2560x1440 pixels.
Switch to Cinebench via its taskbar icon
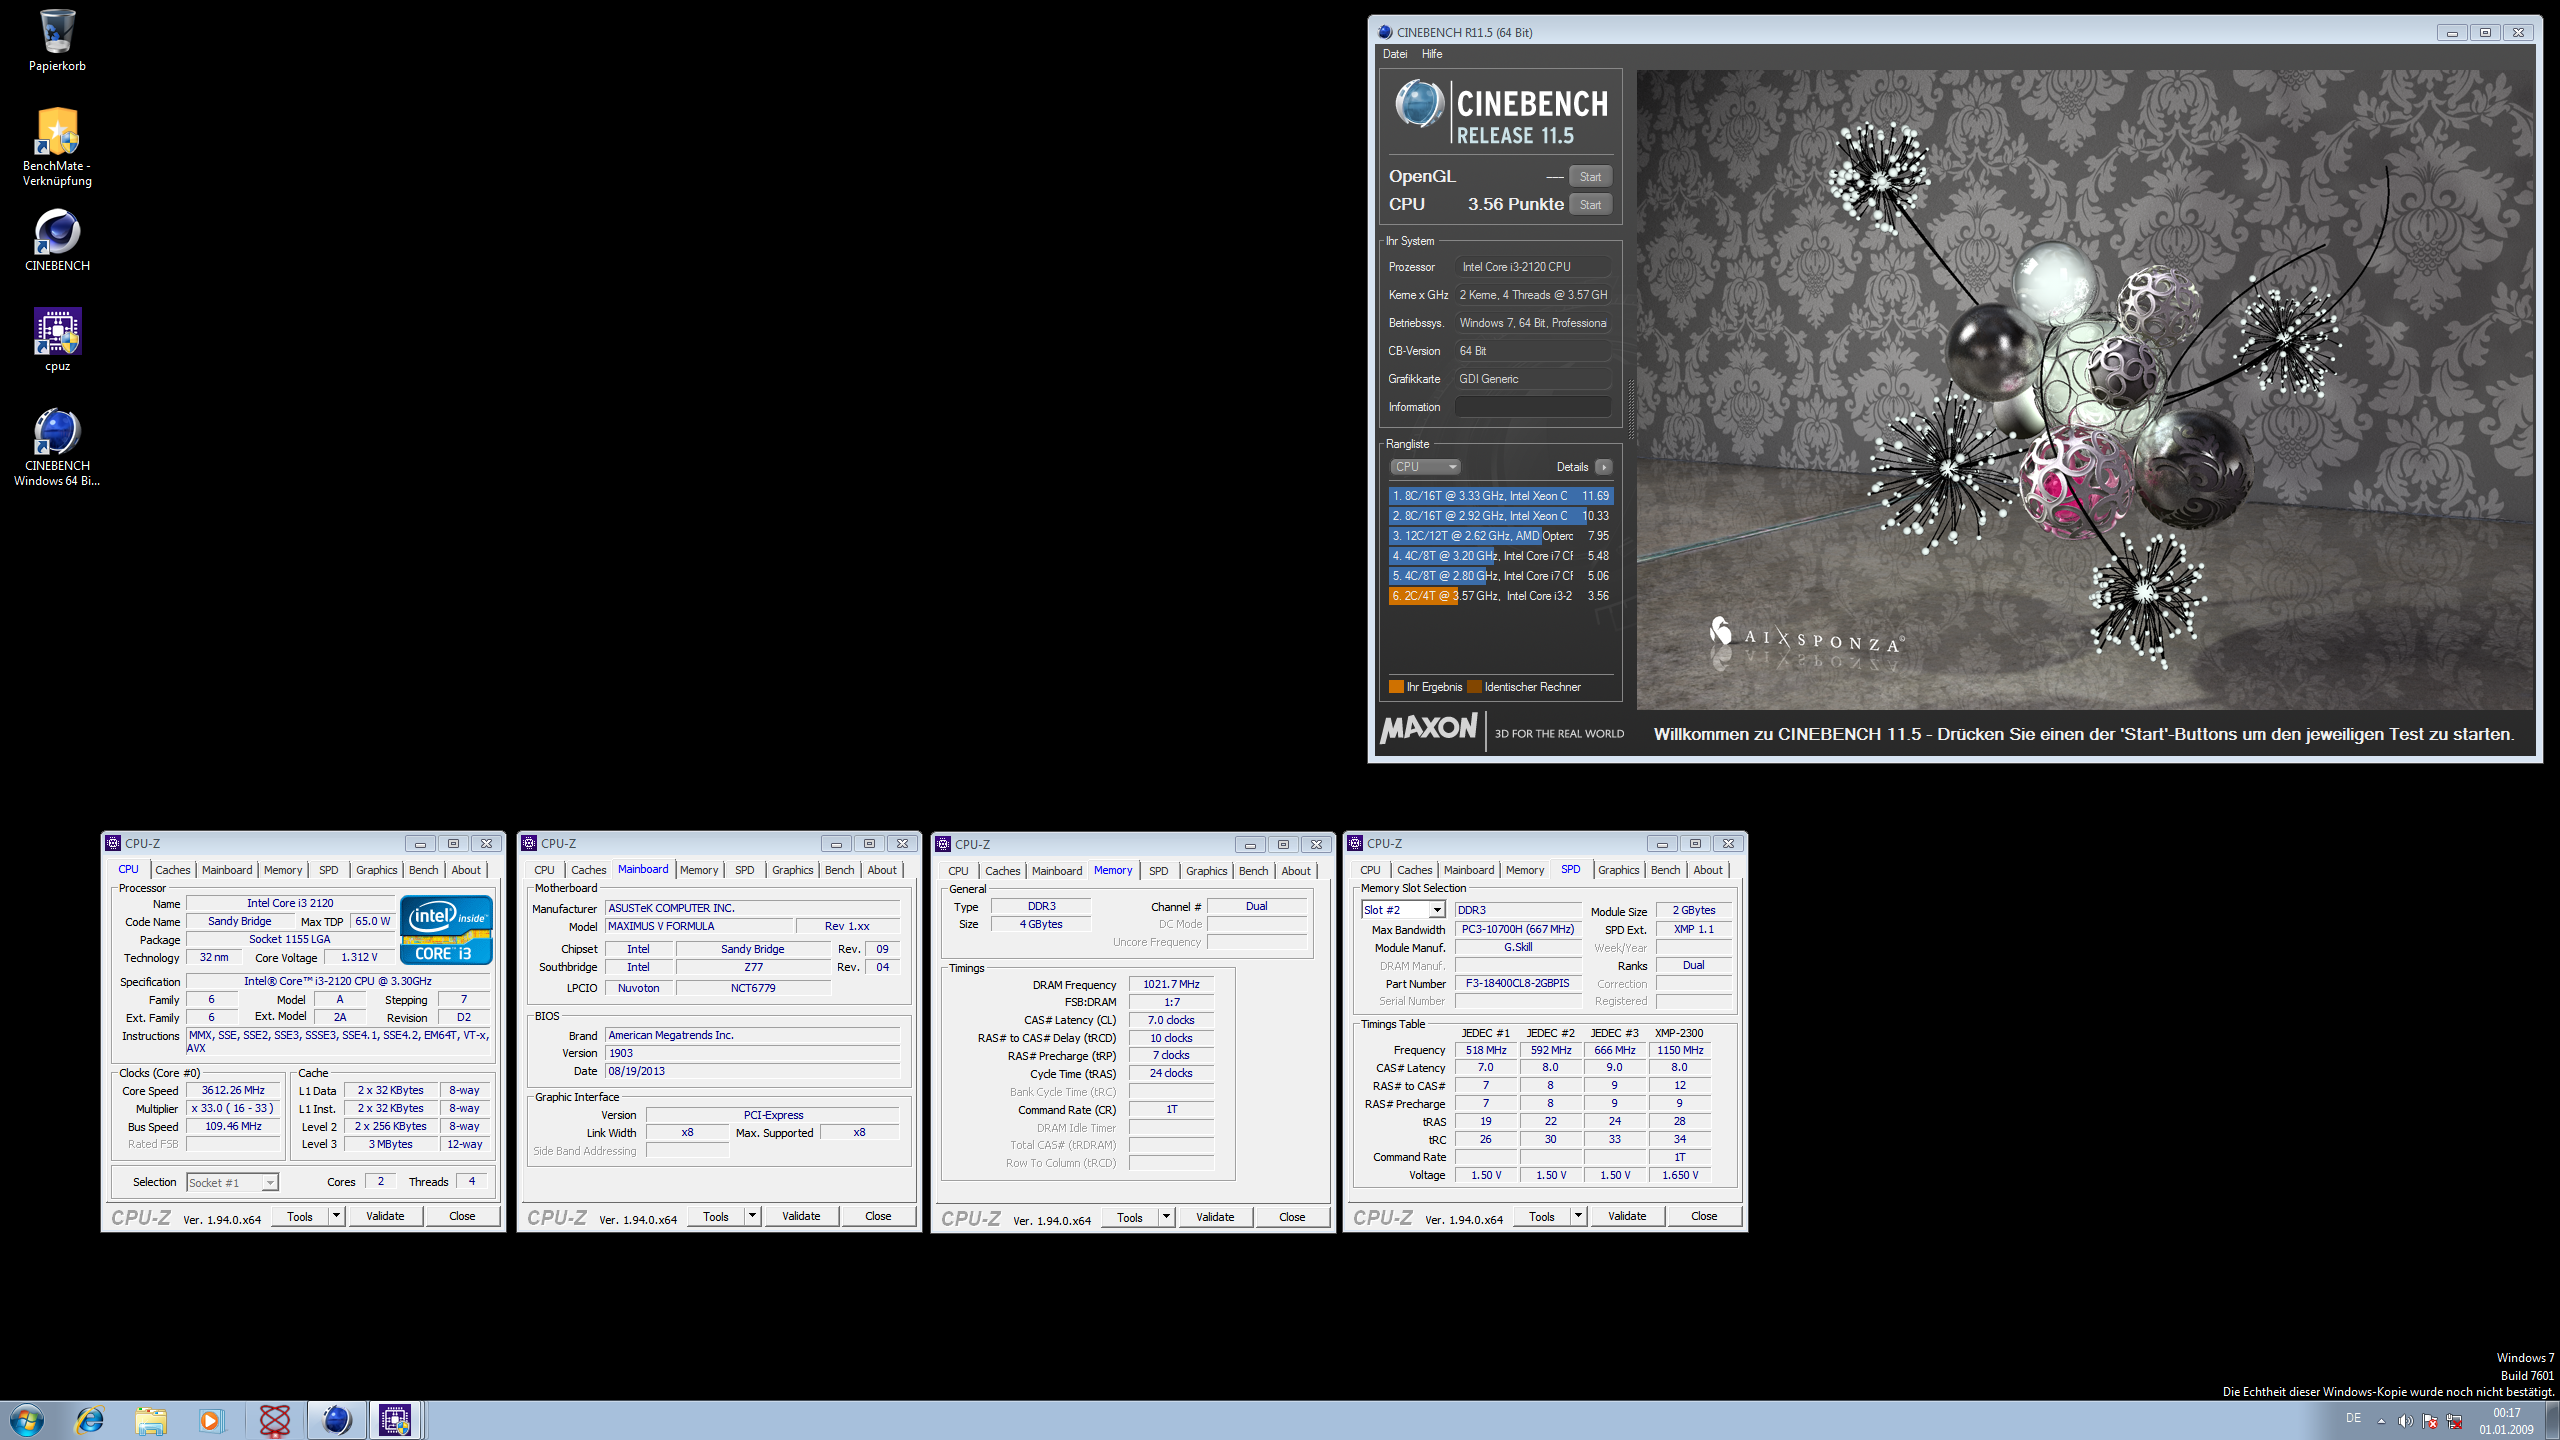336,1420
